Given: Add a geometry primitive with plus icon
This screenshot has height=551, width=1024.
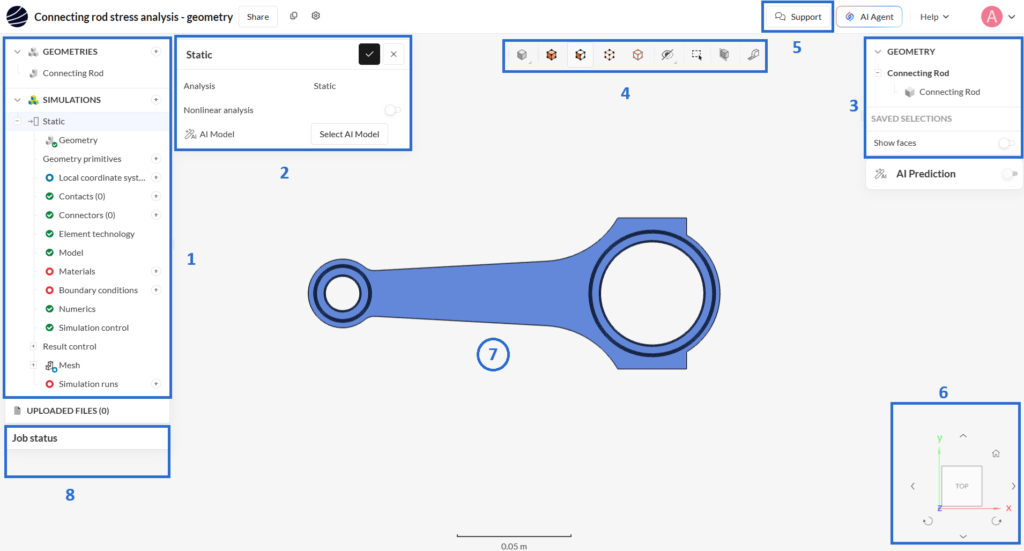Looking at the screenshot, I should (156, 159).
